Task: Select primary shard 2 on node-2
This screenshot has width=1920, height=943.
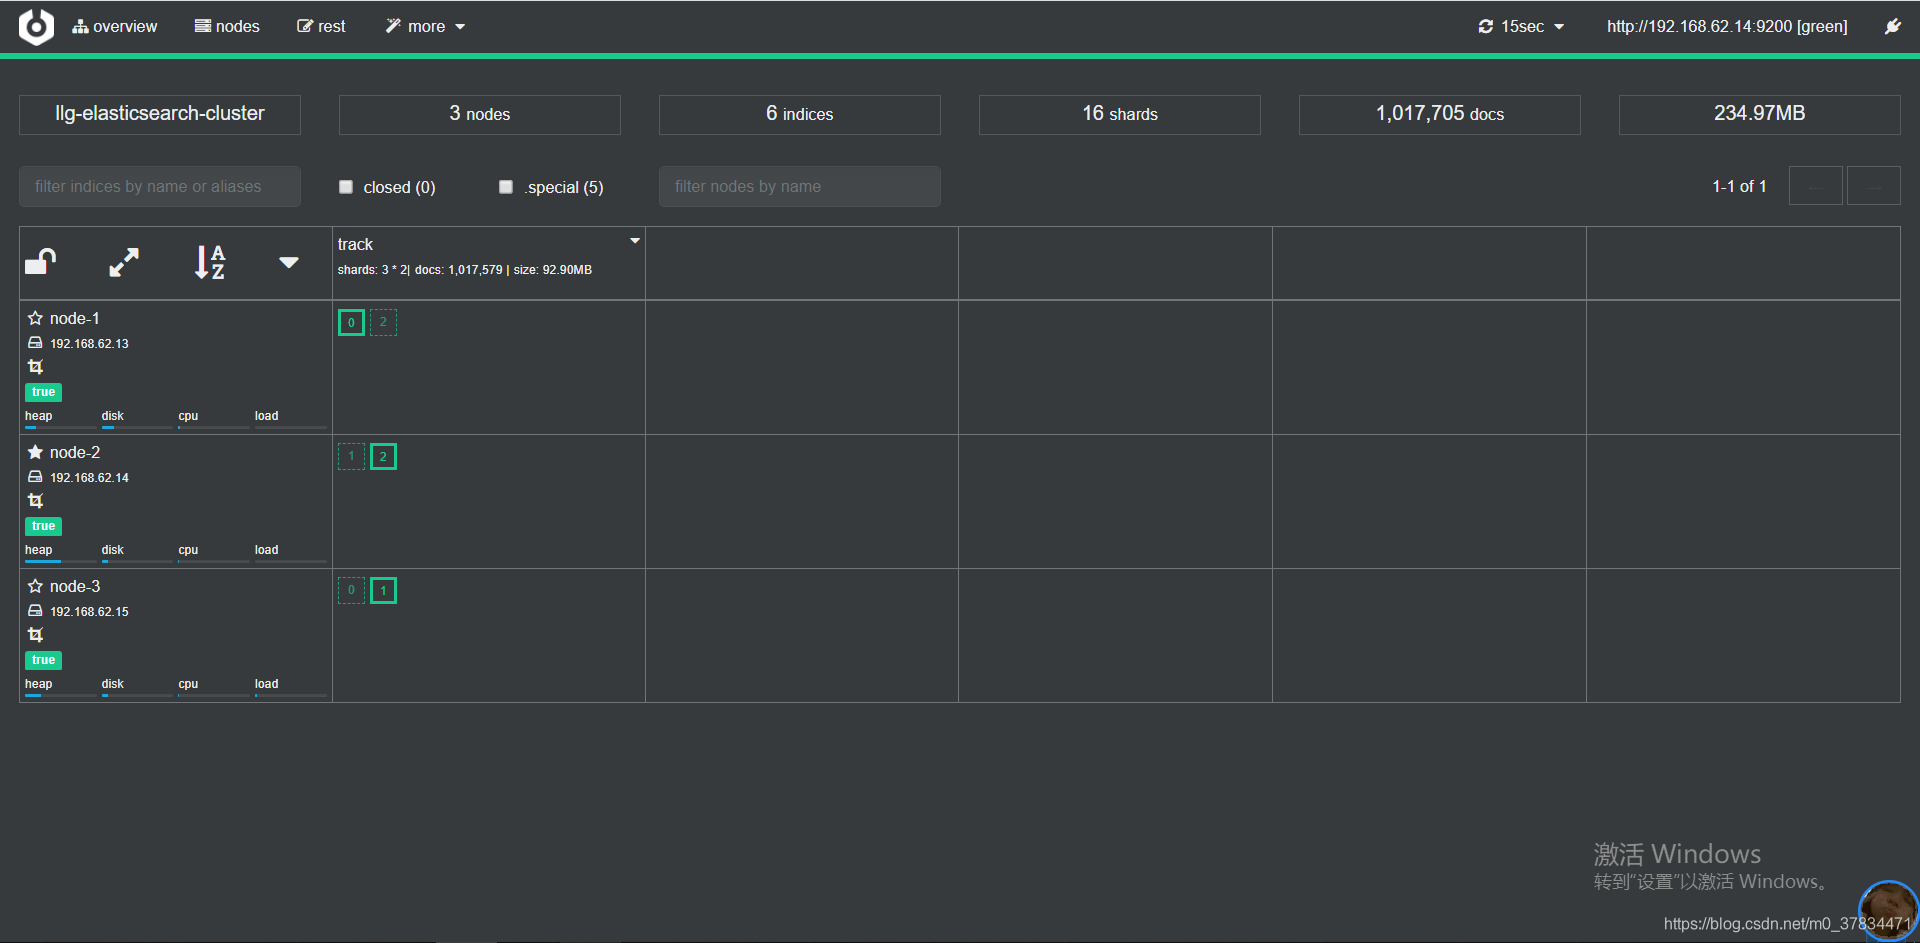Action: coord(383,456)
